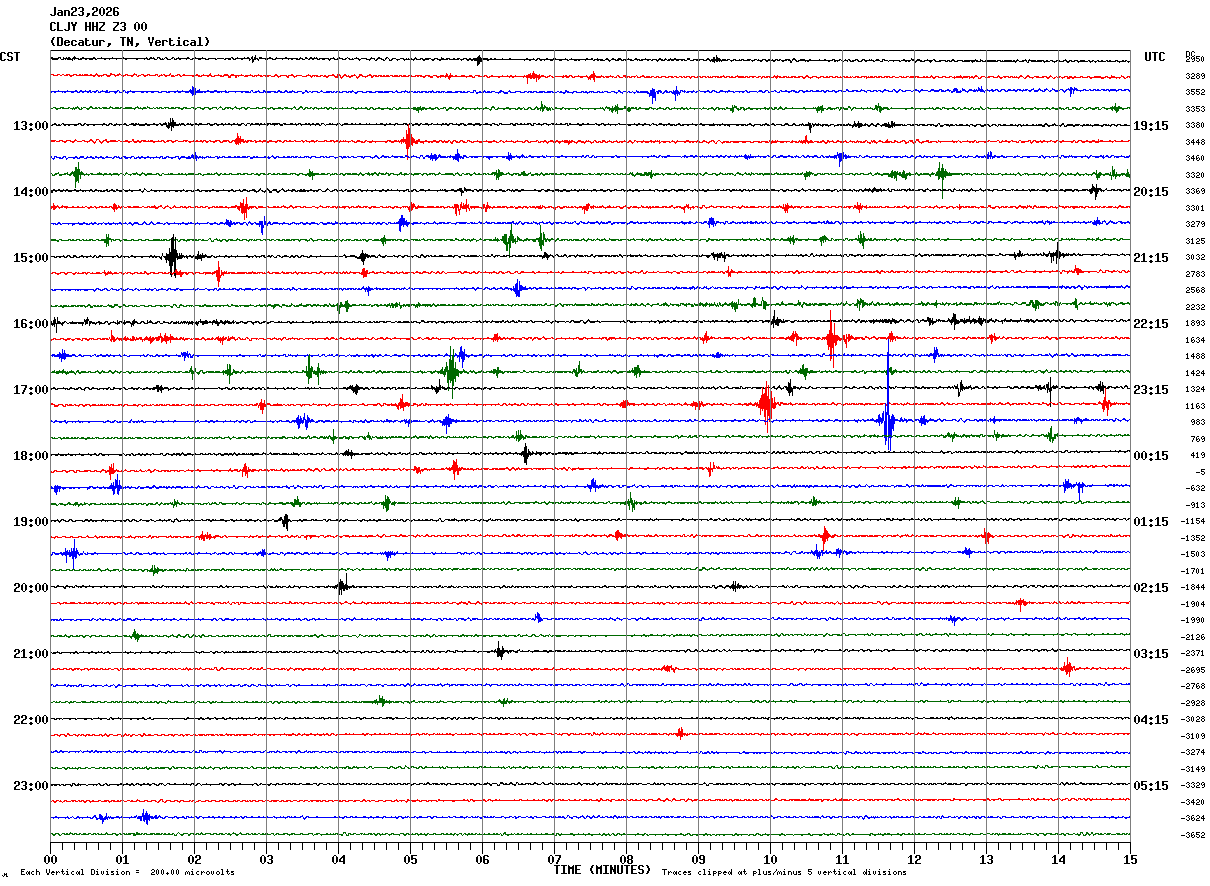Select DC offset value 2783
The image size is (1210, 886).
point(1195,274)
